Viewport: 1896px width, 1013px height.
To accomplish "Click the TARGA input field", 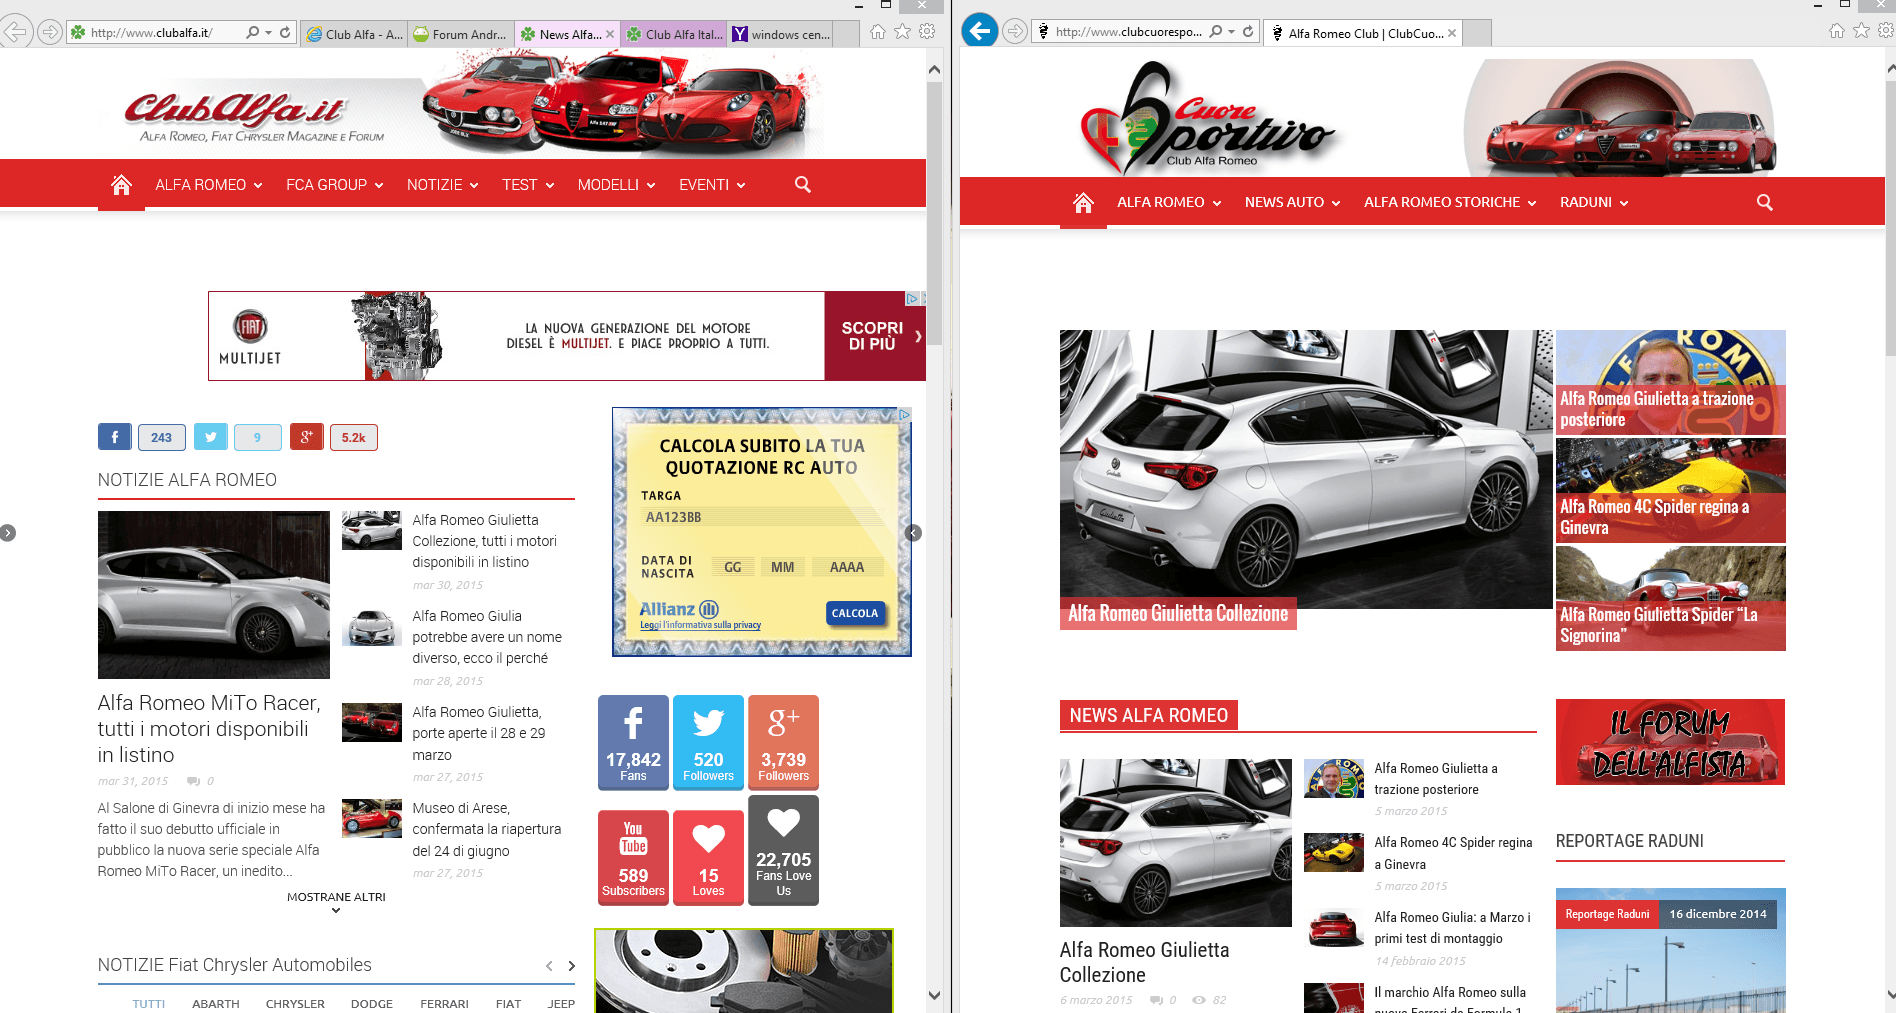I will tap(764, 517).
